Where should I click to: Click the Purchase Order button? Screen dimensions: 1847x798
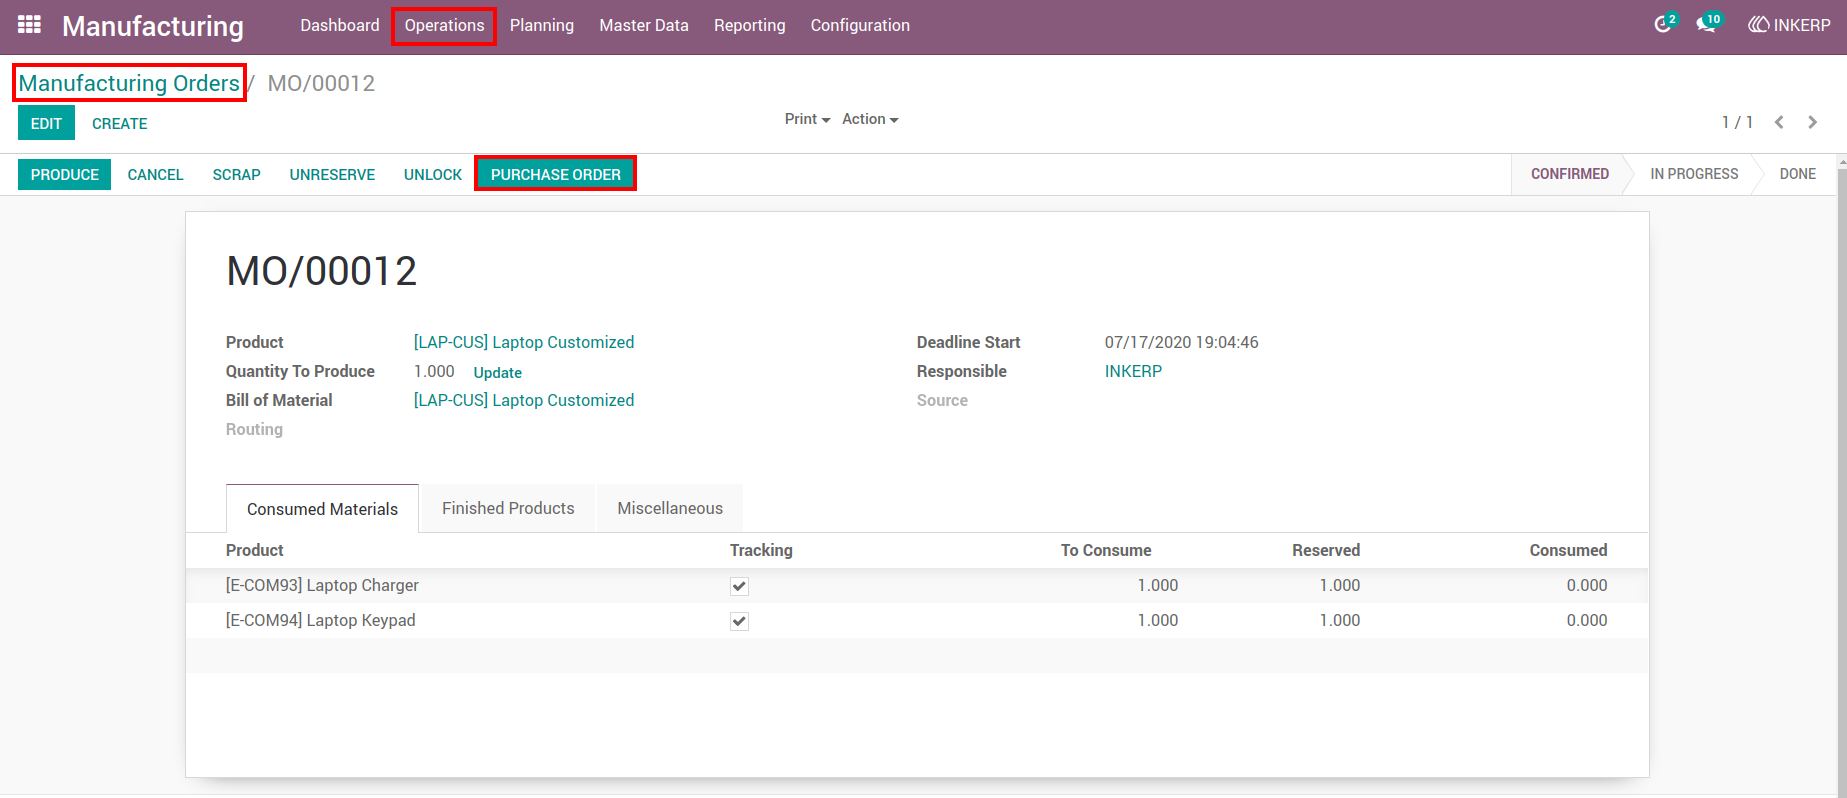[556, 174]
